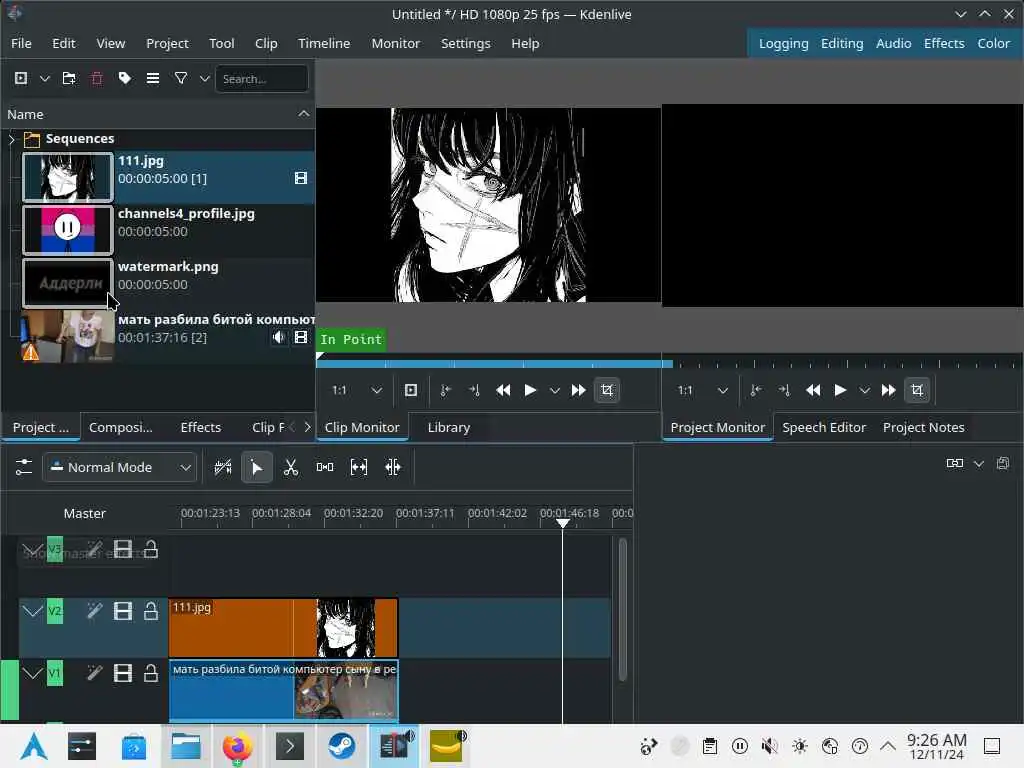Toggle edit mode icon in Project Monitor
The image size is (1024, 768).
(x=917, y=390)
